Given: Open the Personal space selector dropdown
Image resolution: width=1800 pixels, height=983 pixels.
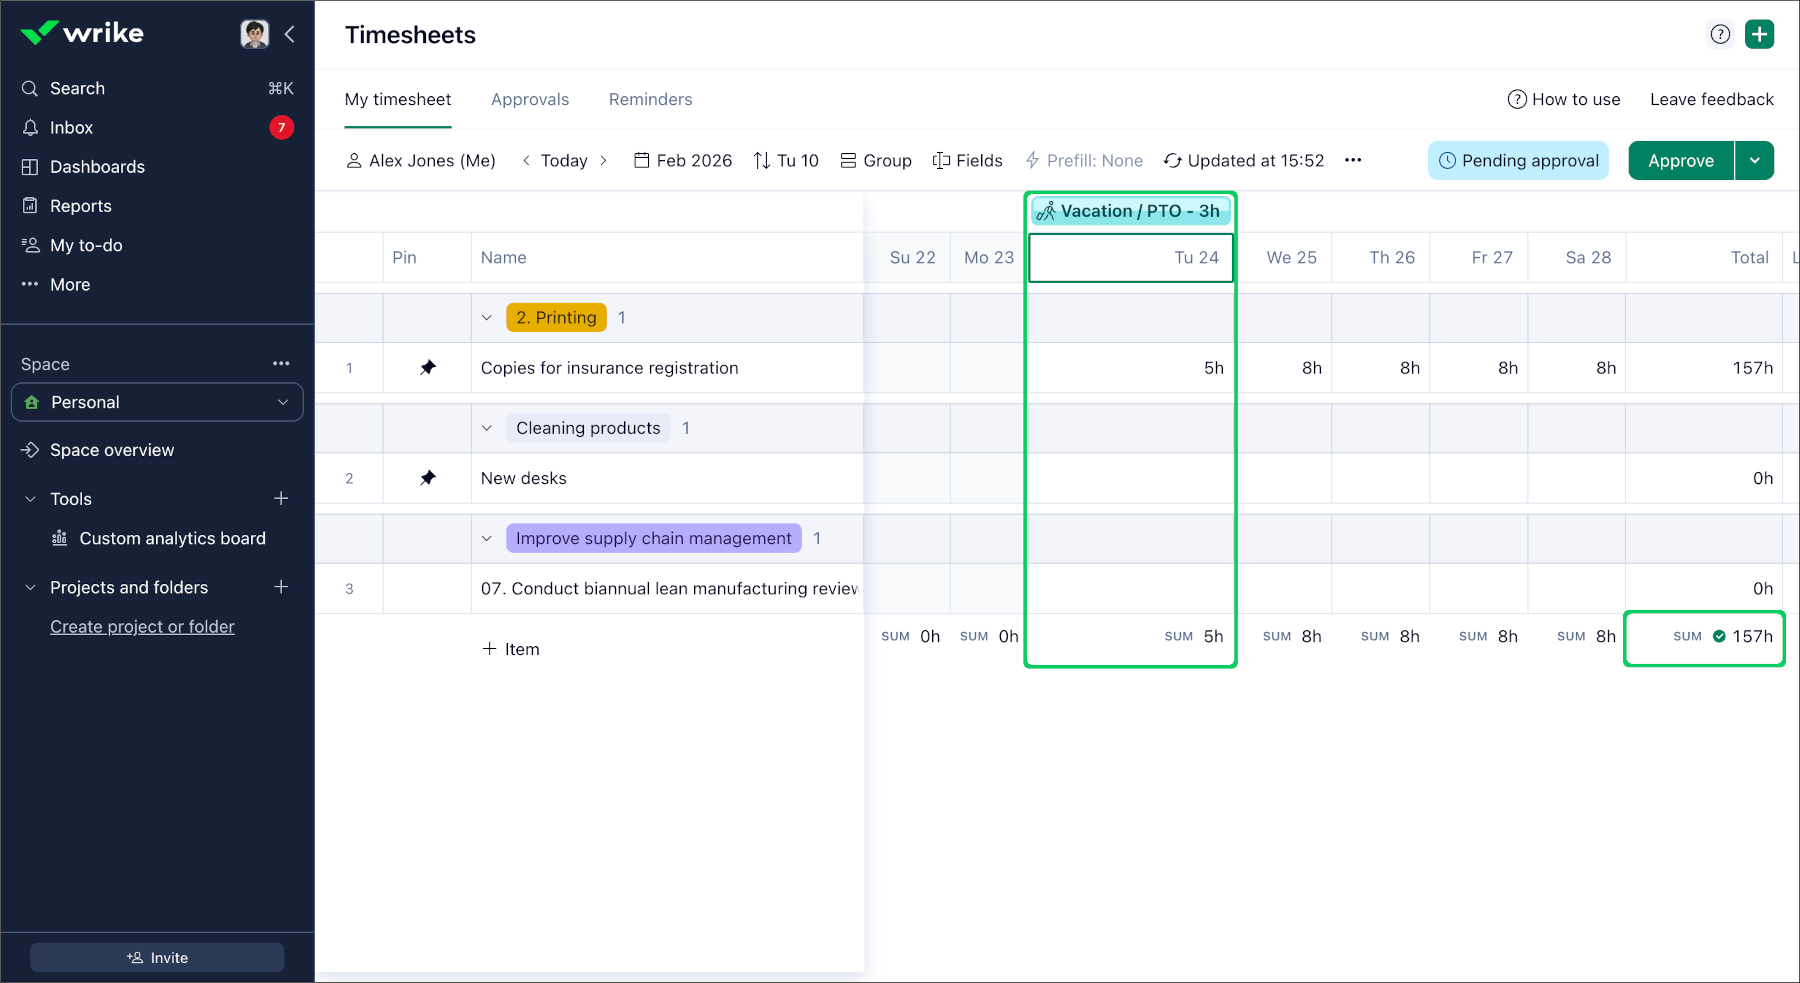Looking at the screenshot, I should tap(157, 402).
